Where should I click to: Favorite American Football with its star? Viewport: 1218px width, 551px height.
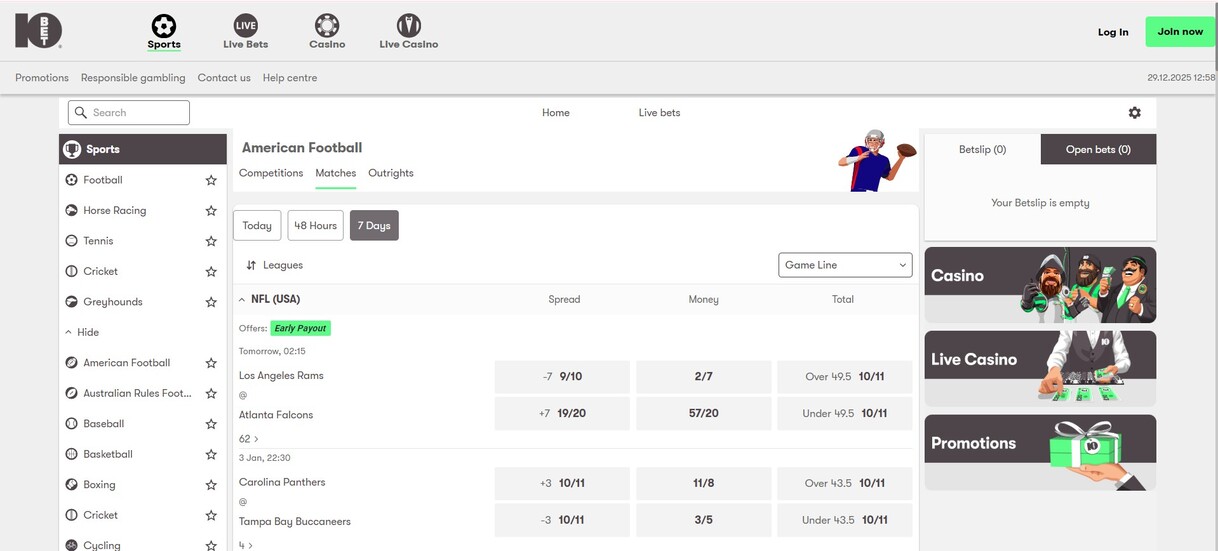(211, 363)
